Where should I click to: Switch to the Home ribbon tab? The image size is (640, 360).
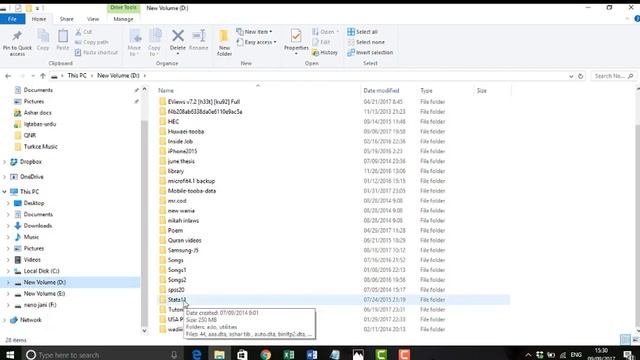39,19
